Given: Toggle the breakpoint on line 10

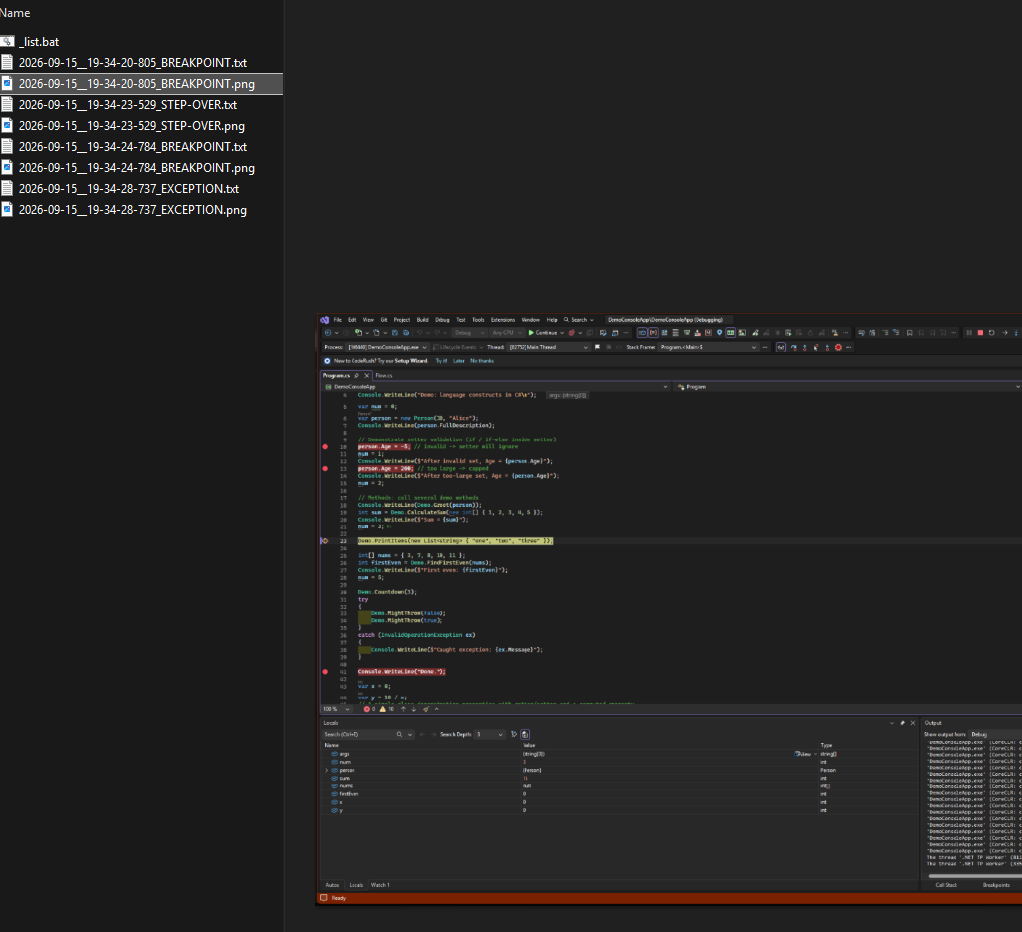Looking at the screenshot, I should pos(325,446).
